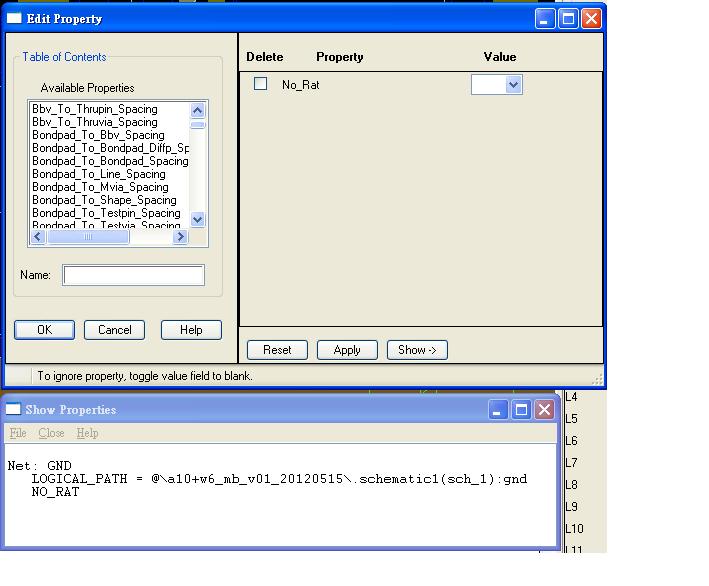Minimize the Edit Property window
The image size is (709, 586).
coord(544,19)
